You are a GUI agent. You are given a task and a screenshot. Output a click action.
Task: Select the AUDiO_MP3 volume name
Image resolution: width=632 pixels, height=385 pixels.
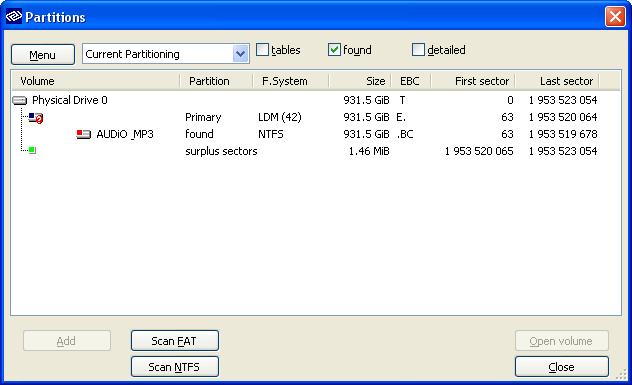[x=125, y=134]
